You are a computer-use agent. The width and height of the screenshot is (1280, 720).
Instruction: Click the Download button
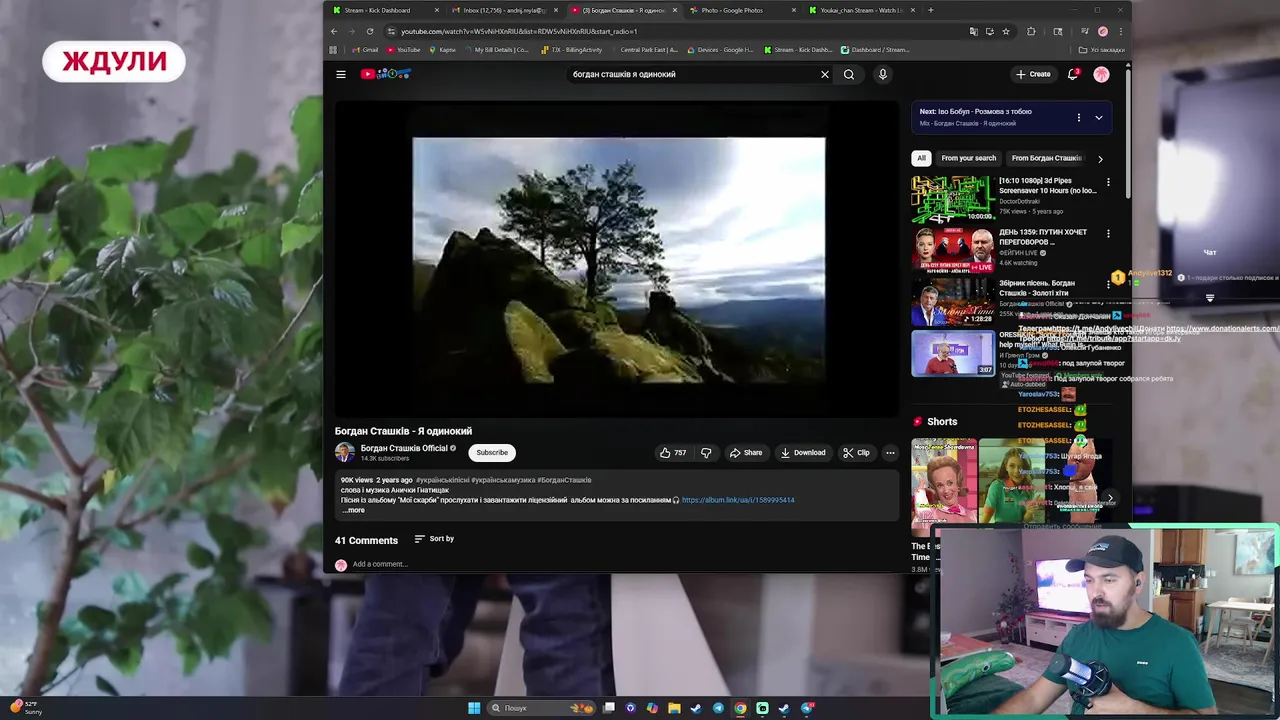pos(803,453)
